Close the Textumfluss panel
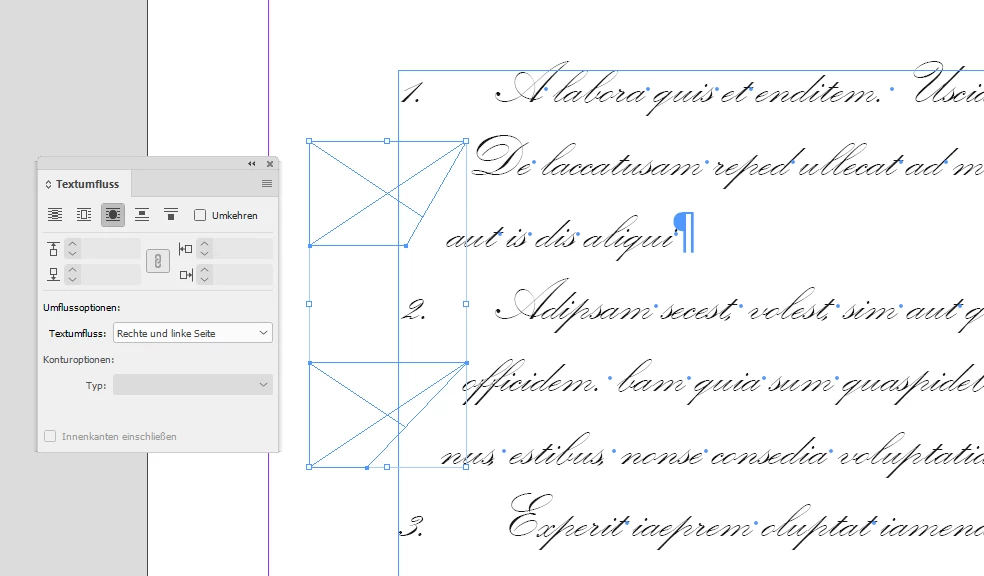 (x=270, y=164)
